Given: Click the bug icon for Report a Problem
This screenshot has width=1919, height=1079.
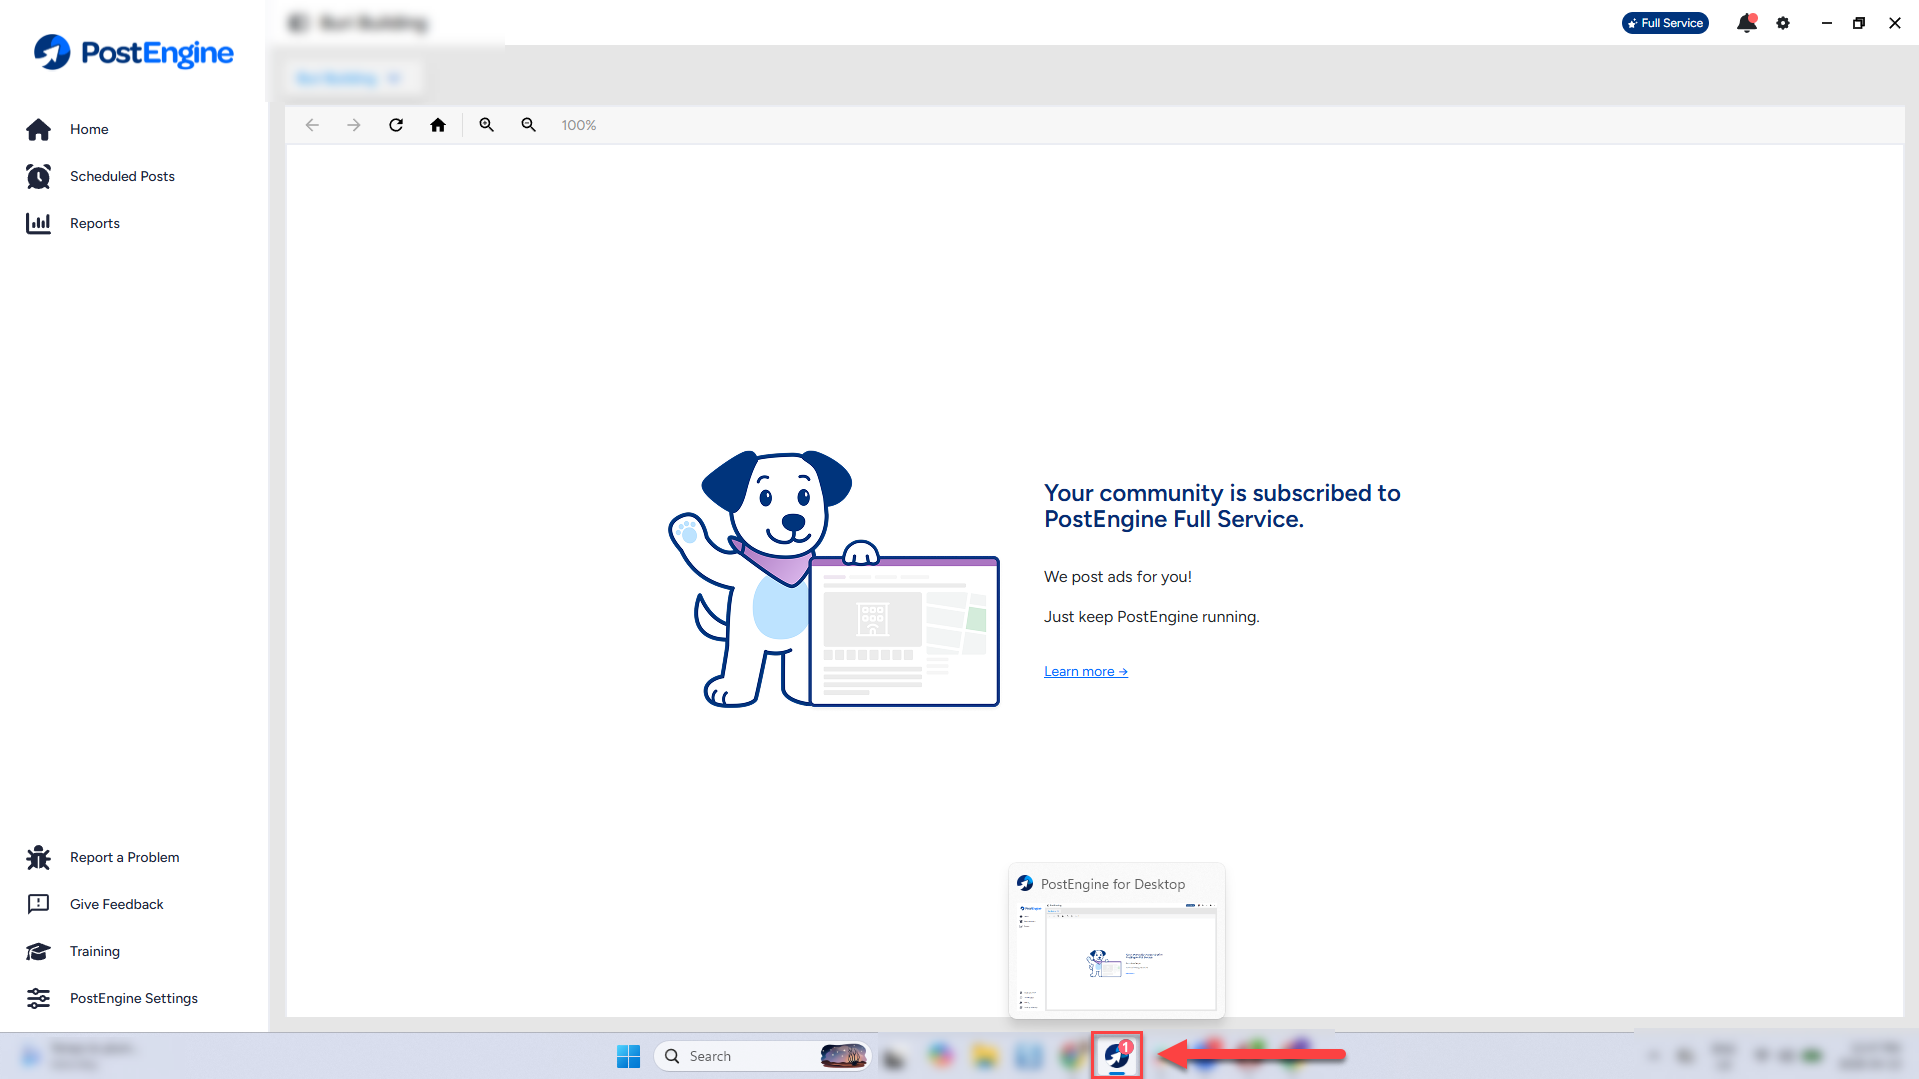Looking at the screenshot, I should coord(38,857).
